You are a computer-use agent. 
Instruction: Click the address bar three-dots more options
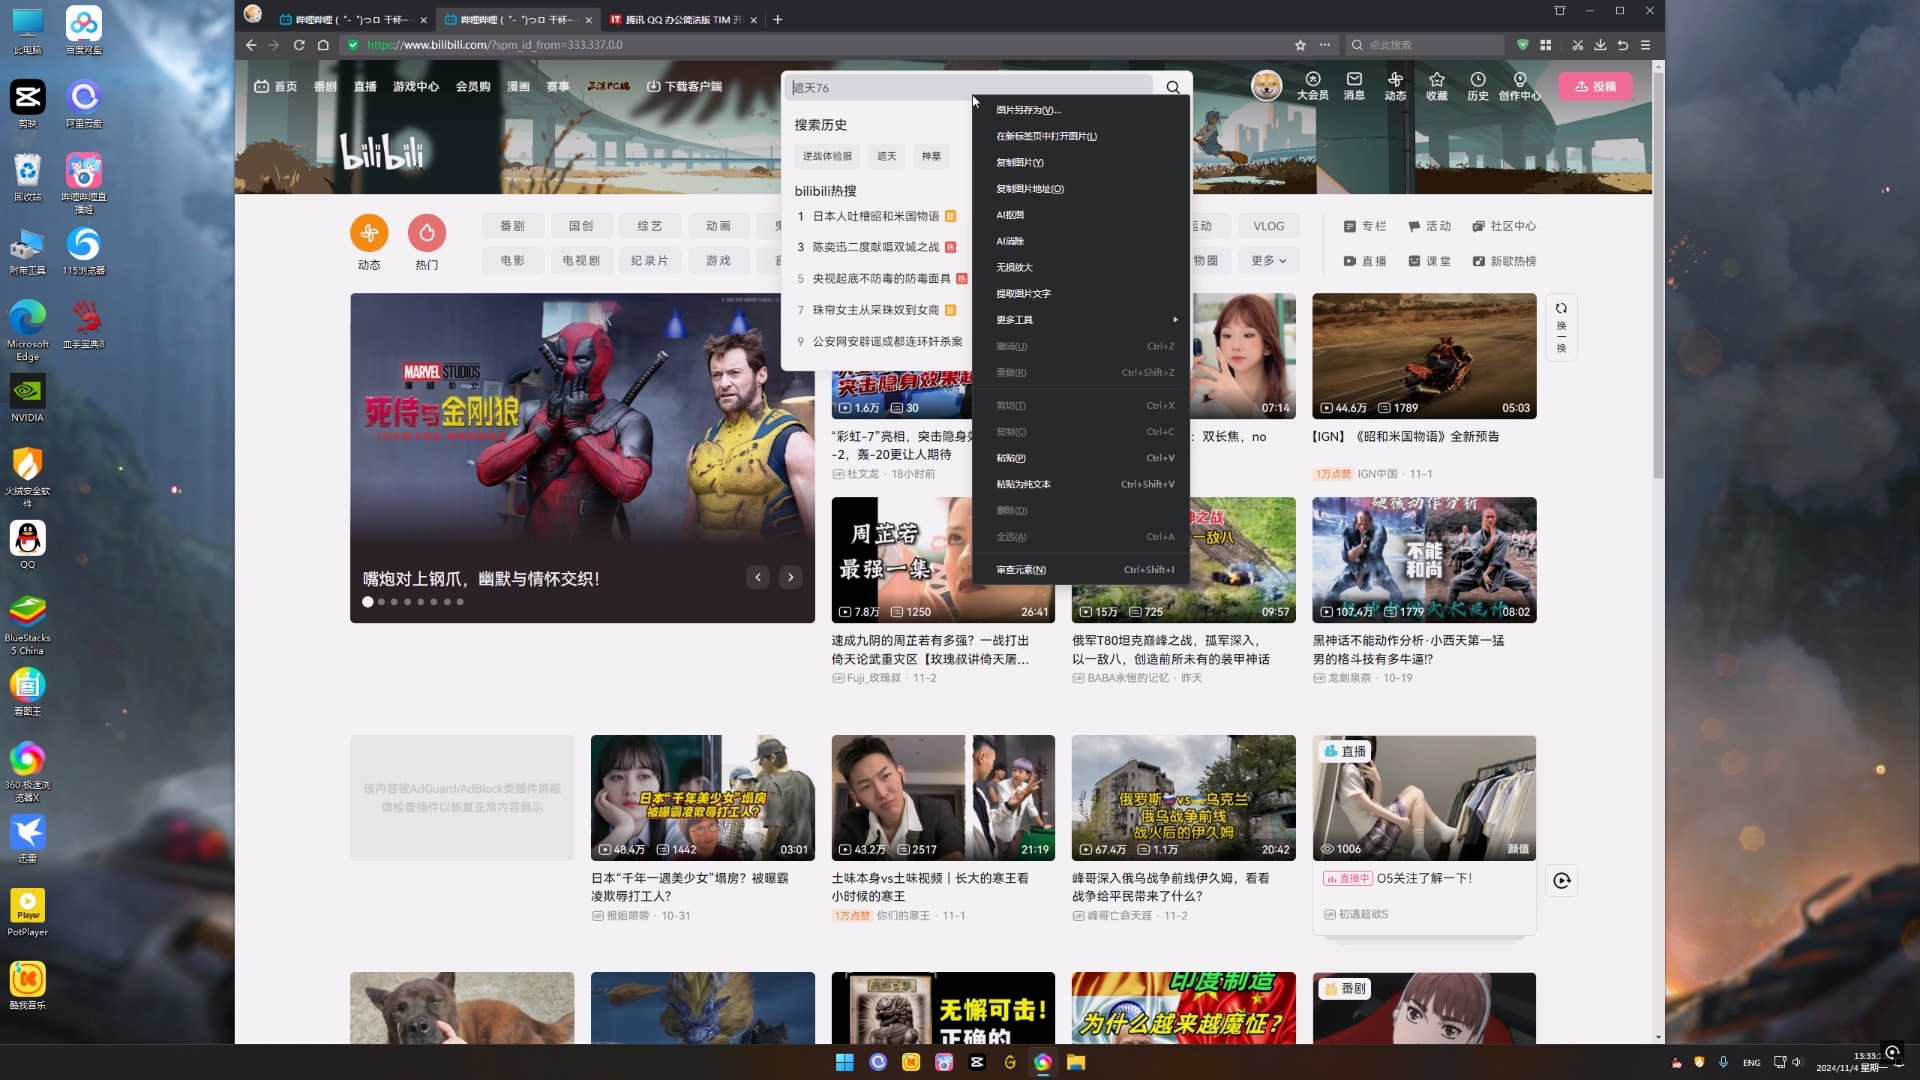click(1324, 45)
